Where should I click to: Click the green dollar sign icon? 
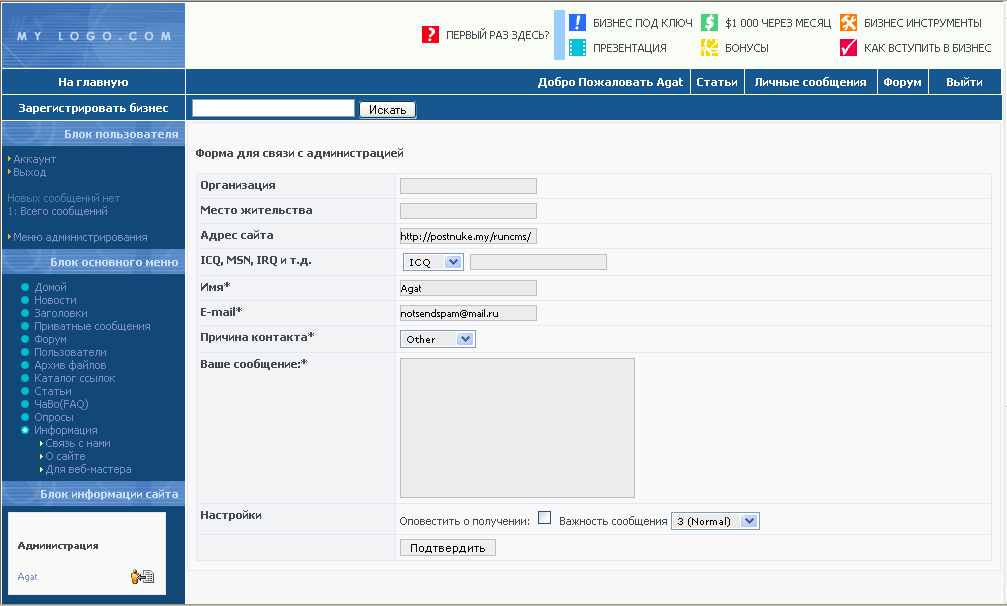(709, 22)
